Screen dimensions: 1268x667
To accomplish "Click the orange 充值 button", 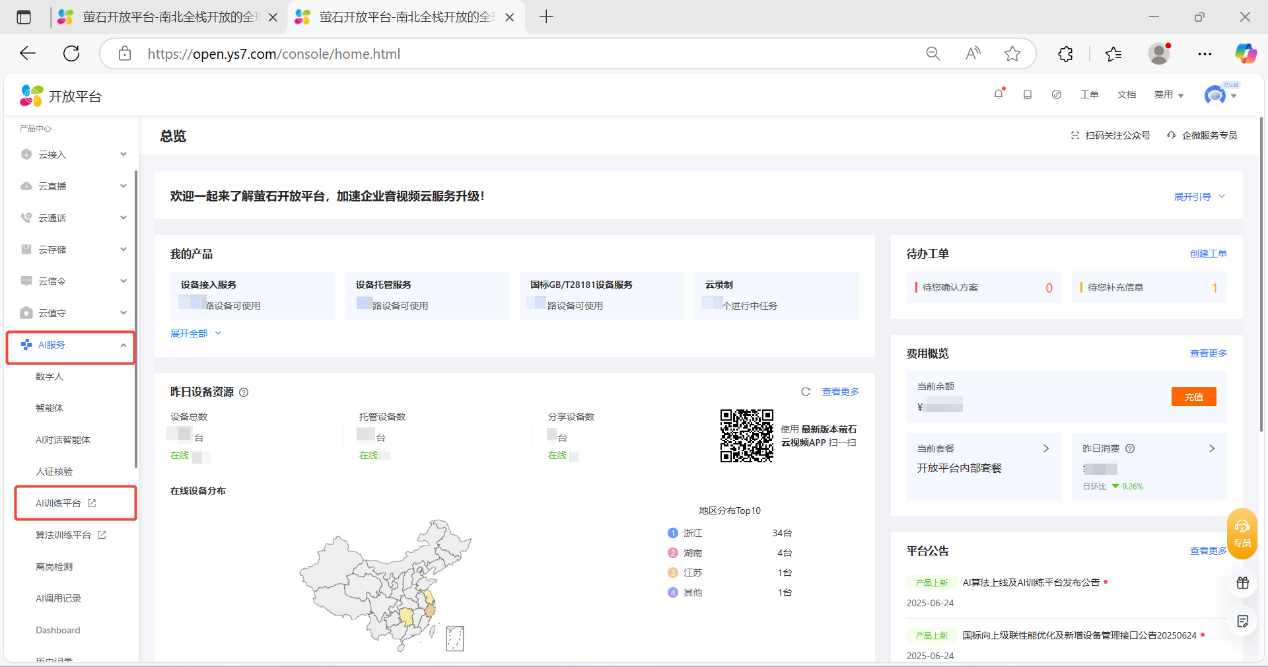I will click(x=1193, y=397).
